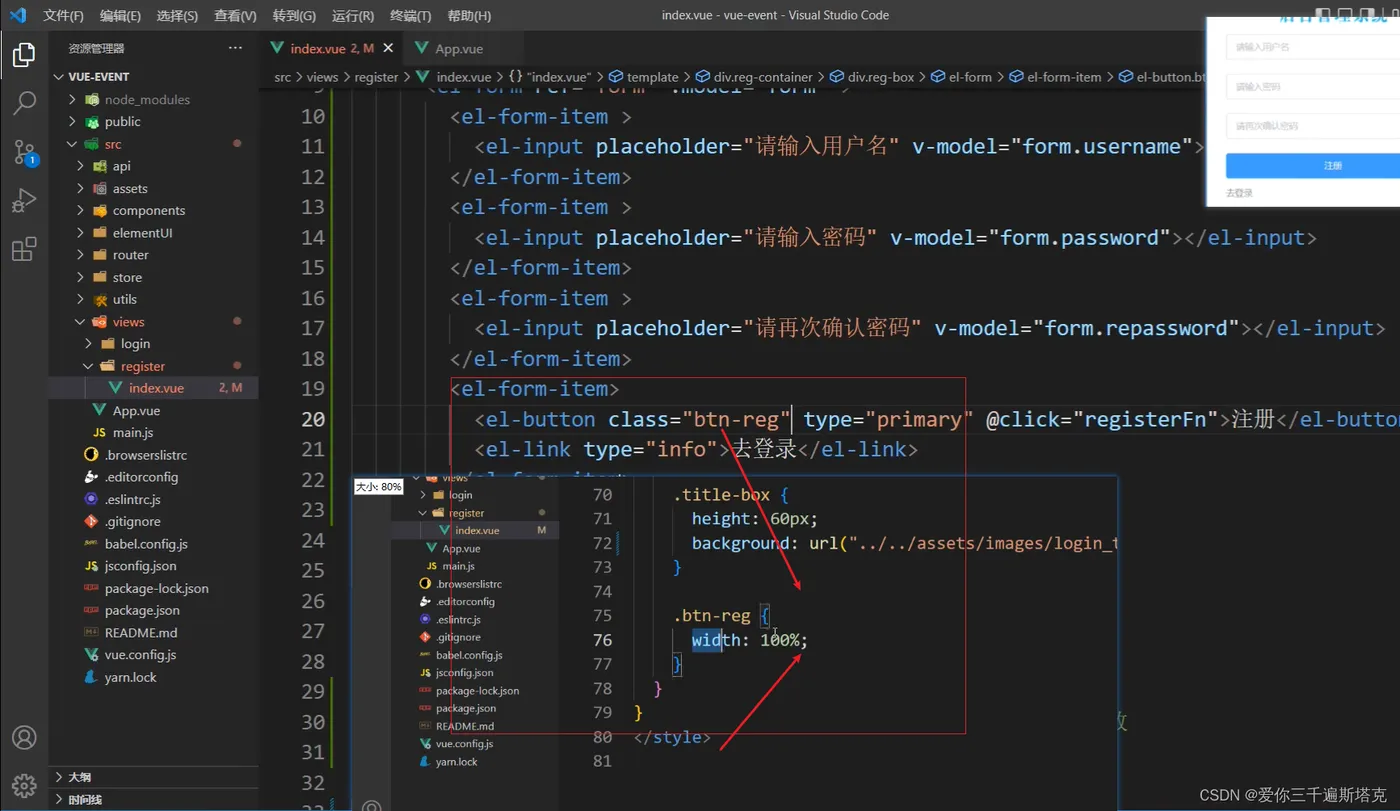
Task: Click the div.reg-box breadcrumb
Action: coord(872,77)
